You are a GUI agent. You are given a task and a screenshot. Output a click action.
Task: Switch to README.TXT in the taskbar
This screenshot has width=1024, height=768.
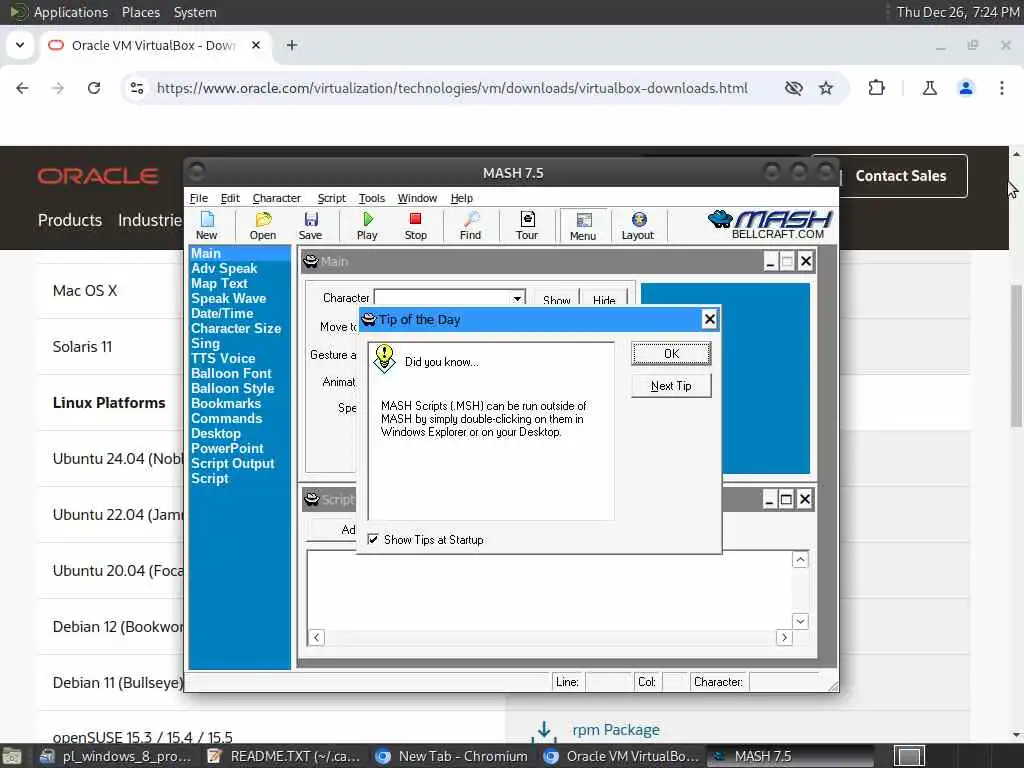pos(284,756)
